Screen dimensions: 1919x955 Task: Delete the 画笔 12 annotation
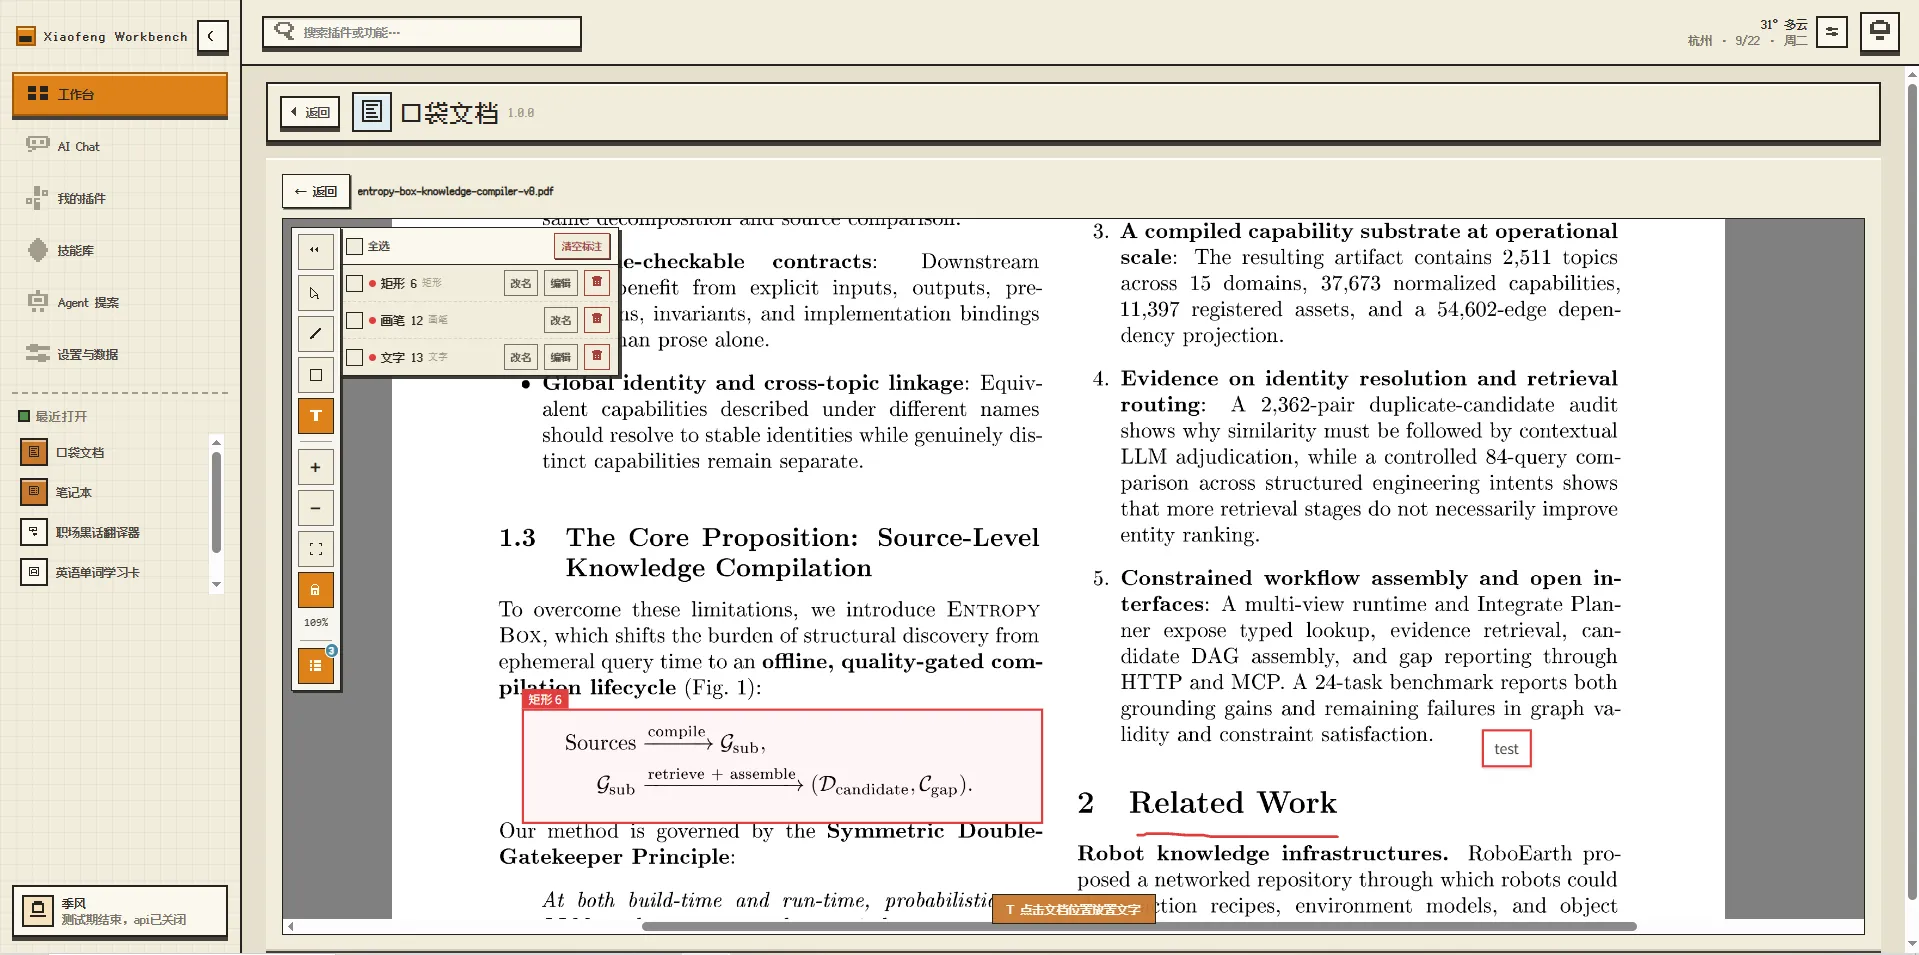(597, 320)
